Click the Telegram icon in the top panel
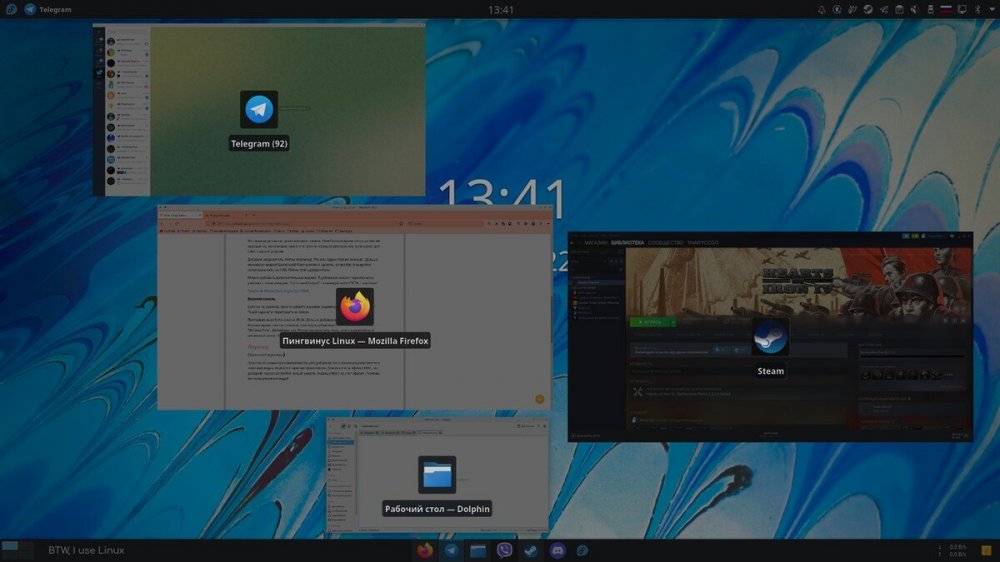This screenshot has width=1000, height=562. (30, 9)
